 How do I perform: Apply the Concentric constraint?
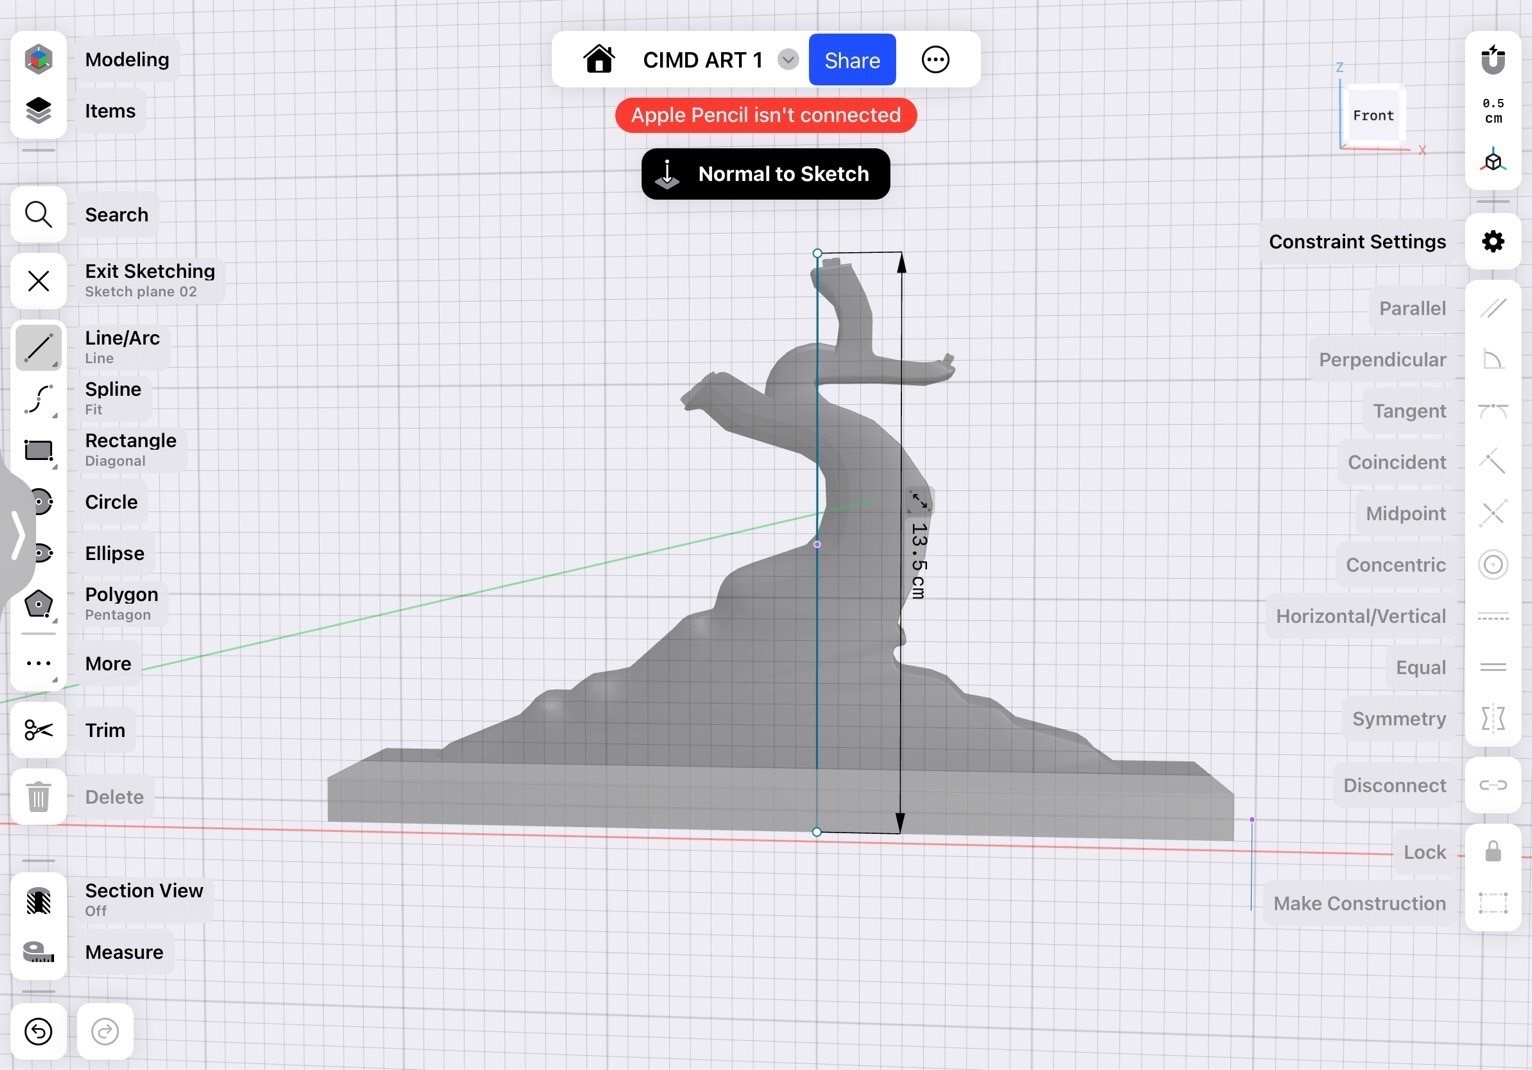click(1493, 565)
